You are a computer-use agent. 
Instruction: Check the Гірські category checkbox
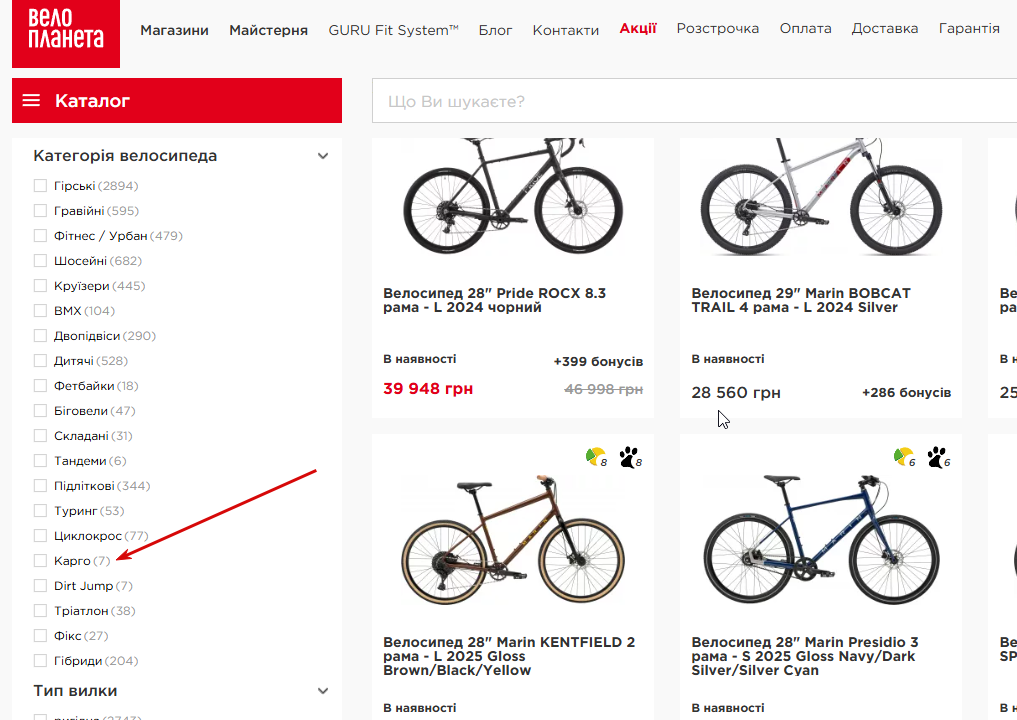[x=40, y=186]
